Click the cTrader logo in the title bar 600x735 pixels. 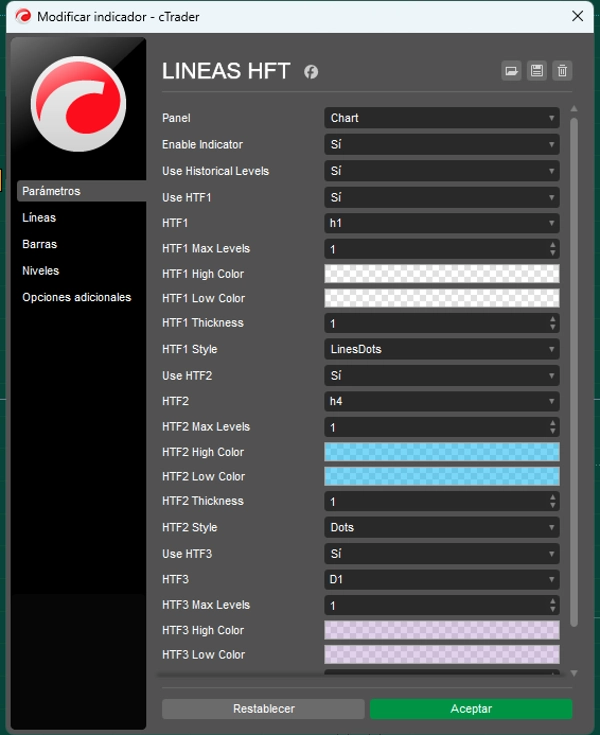point(22,16)
